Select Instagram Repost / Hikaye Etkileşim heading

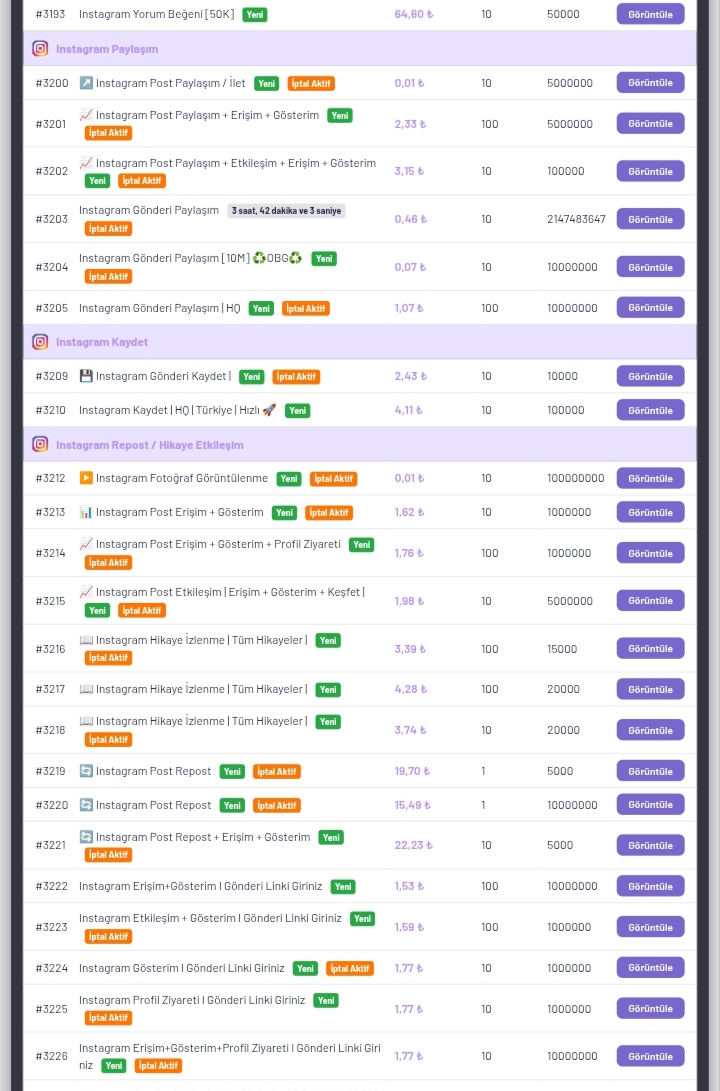[150, 445]
